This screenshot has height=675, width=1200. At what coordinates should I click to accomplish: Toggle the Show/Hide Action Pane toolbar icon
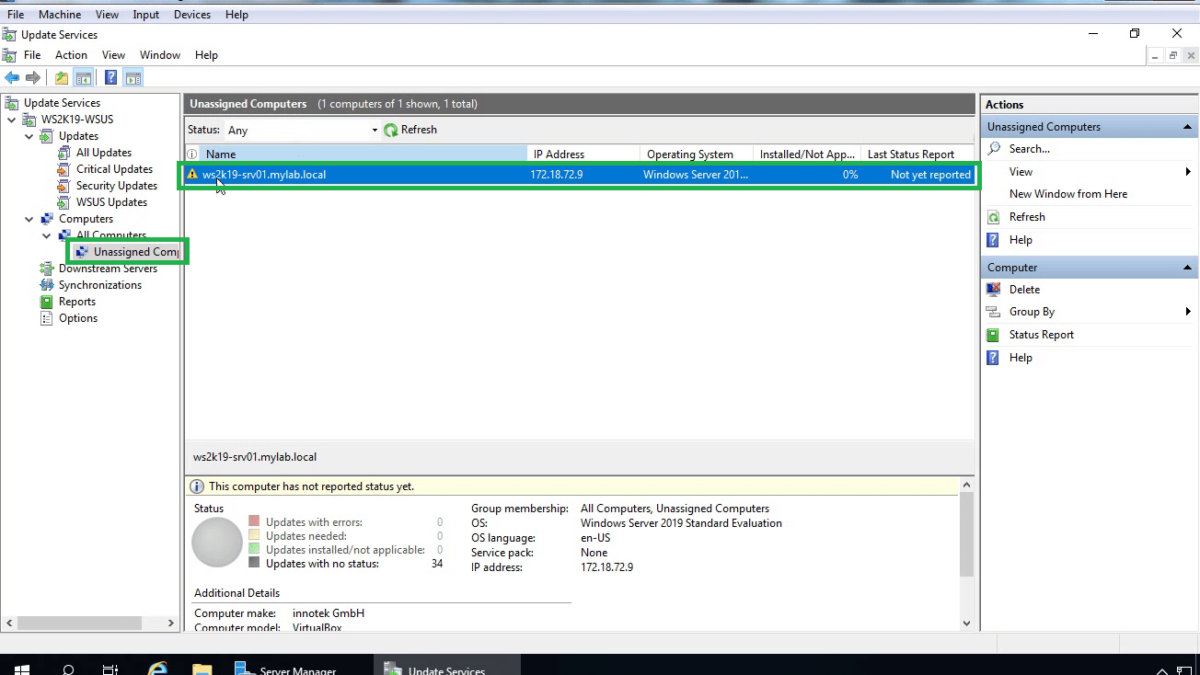pos(133,78)
